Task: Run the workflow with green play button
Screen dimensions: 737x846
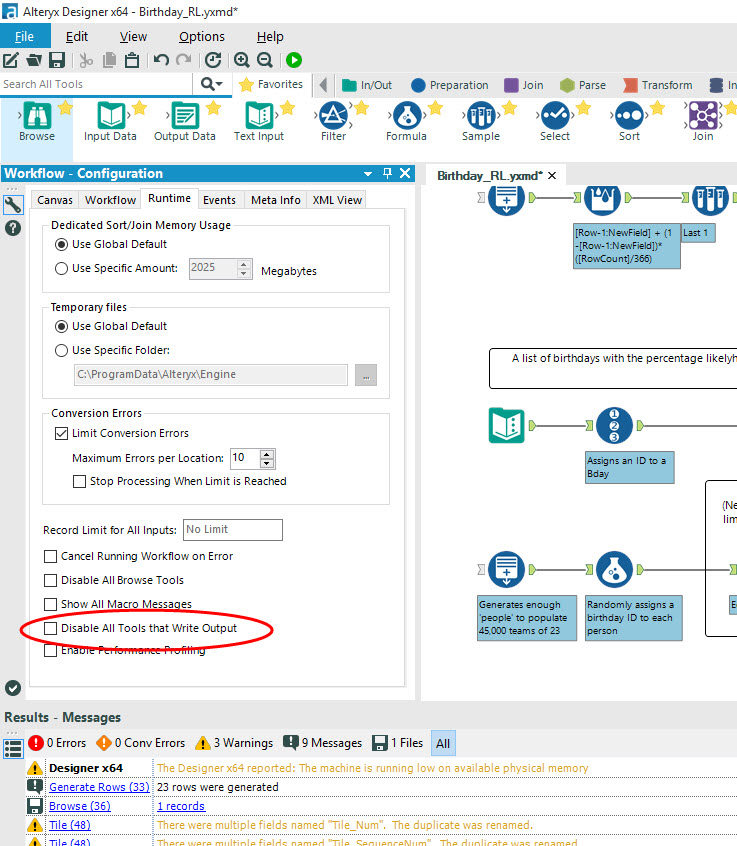Action: 294,60
